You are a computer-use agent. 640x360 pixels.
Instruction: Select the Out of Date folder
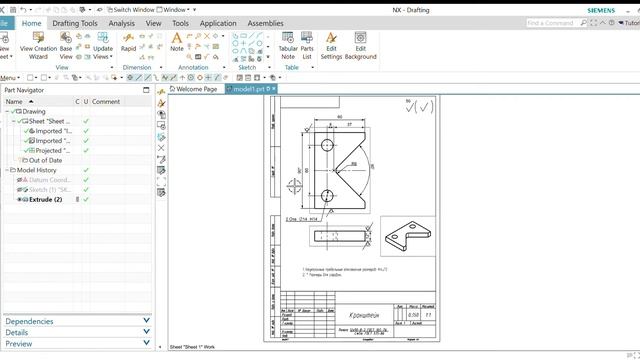click(x=45, y=160)
